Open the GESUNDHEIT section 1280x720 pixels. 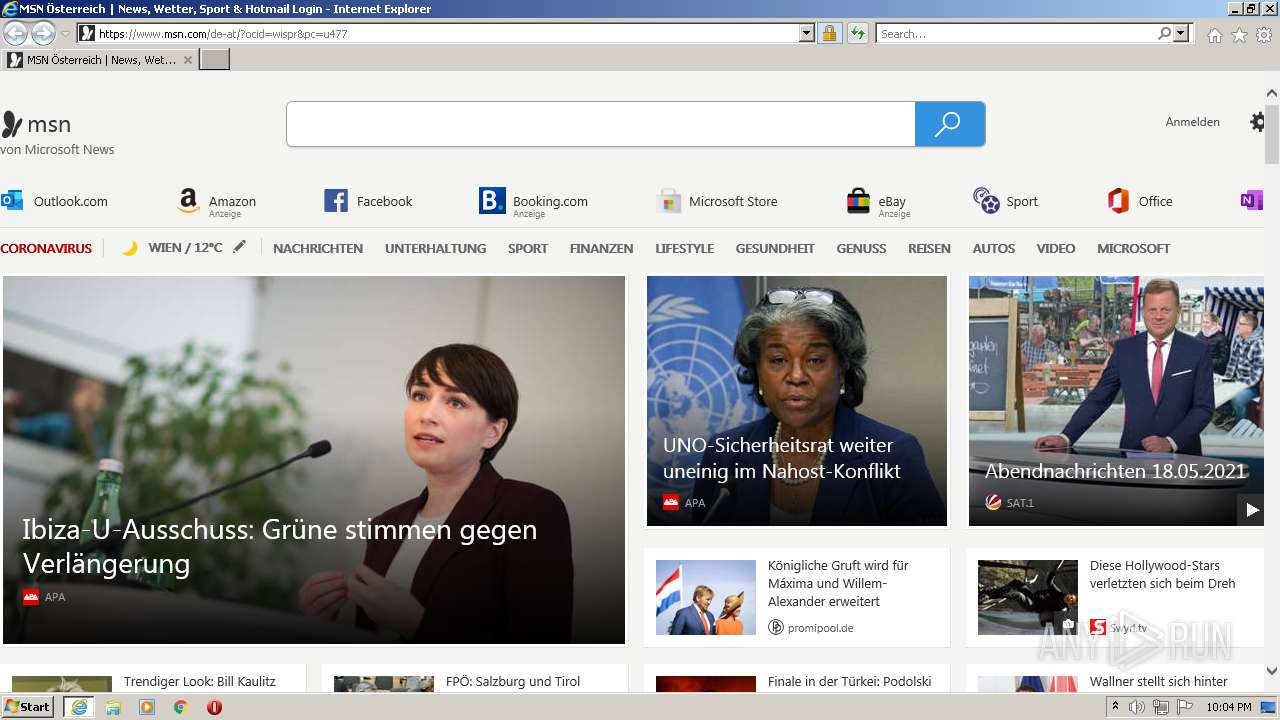tap(775, 248)
